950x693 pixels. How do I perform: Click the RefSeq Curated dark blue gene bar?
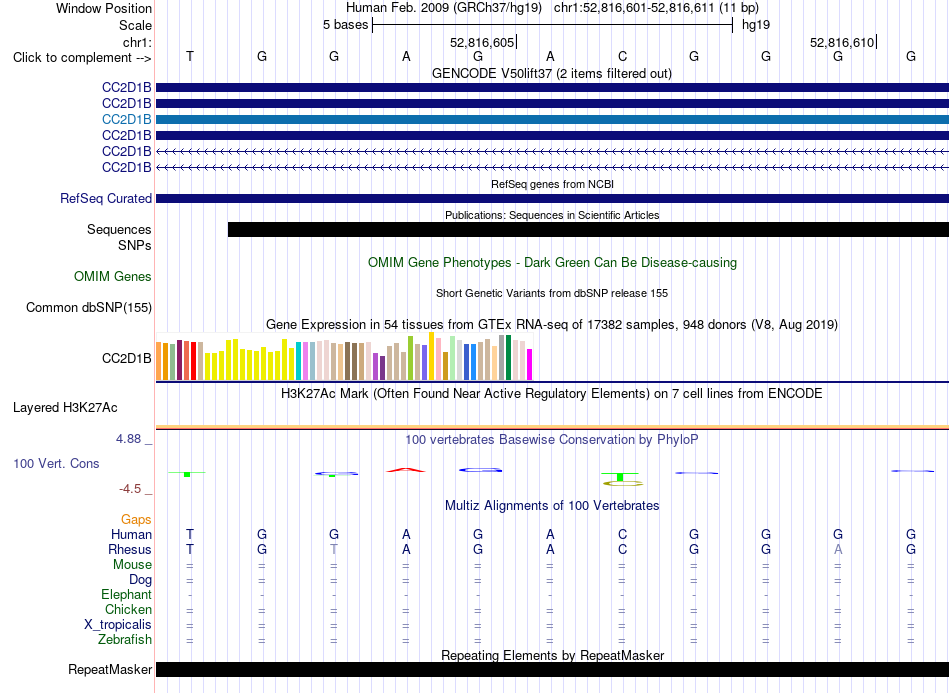(552, 199)
